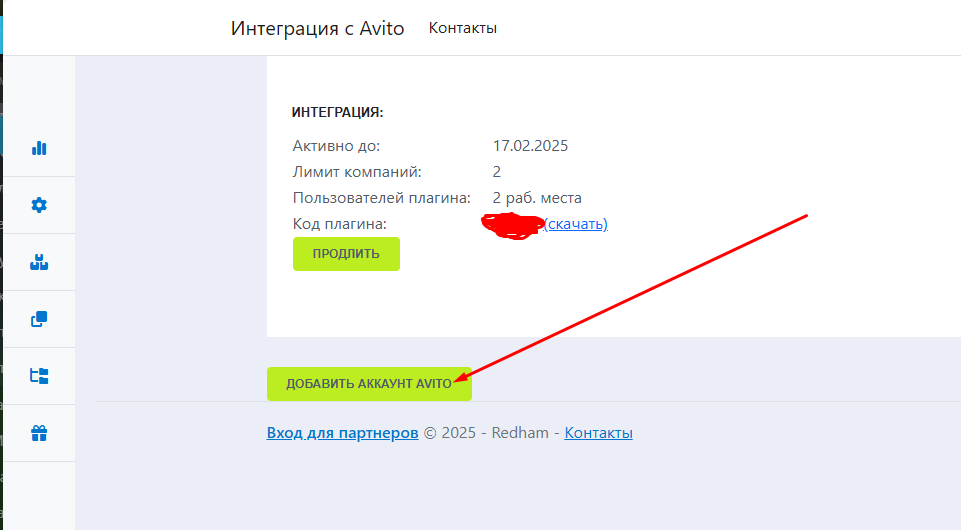
Task: Click the overlapping squares copy sidebar icon
Action: pos(39,319)
